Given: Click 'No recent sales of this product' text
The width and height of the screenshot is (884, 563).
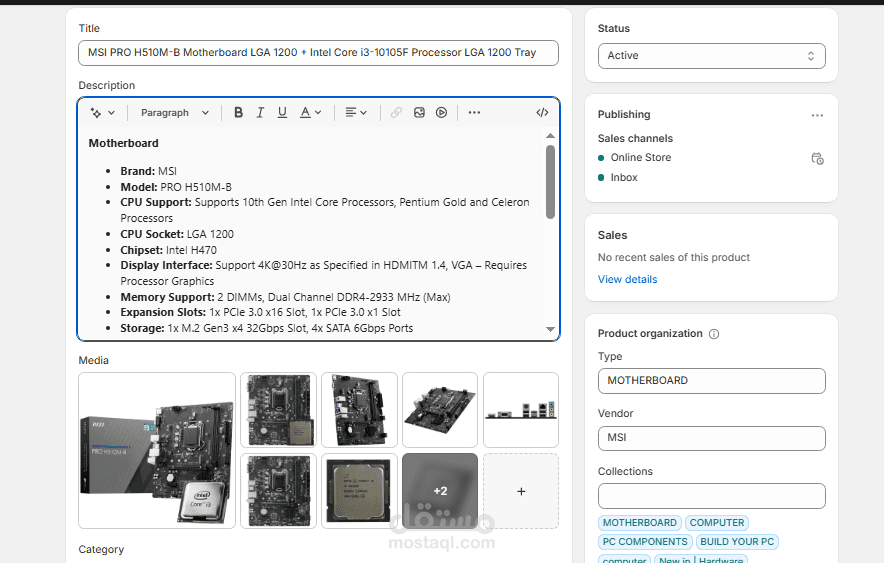Looking at the screenshot, I should click(674, 258).
